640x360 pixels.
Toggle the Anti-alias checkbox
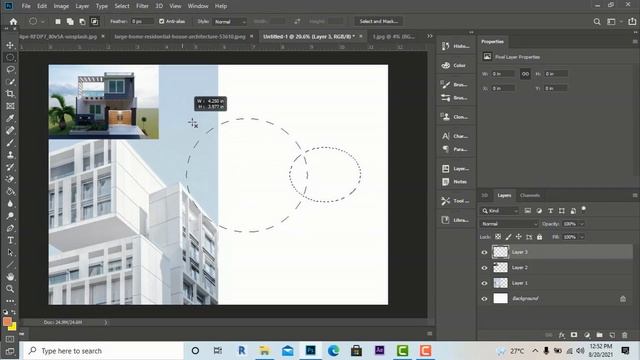(x=162, y=21)
